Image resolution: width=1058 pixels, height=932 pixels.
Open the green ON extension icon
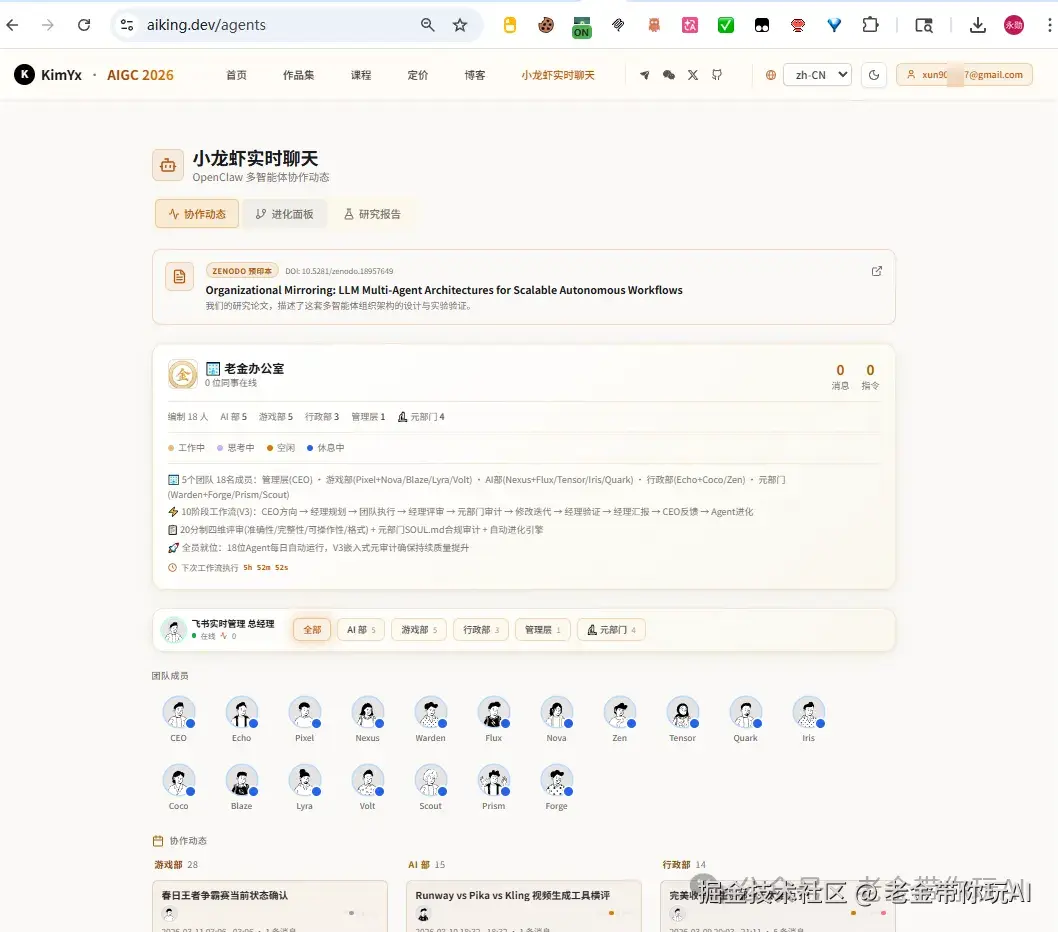(x=582, y=27)
